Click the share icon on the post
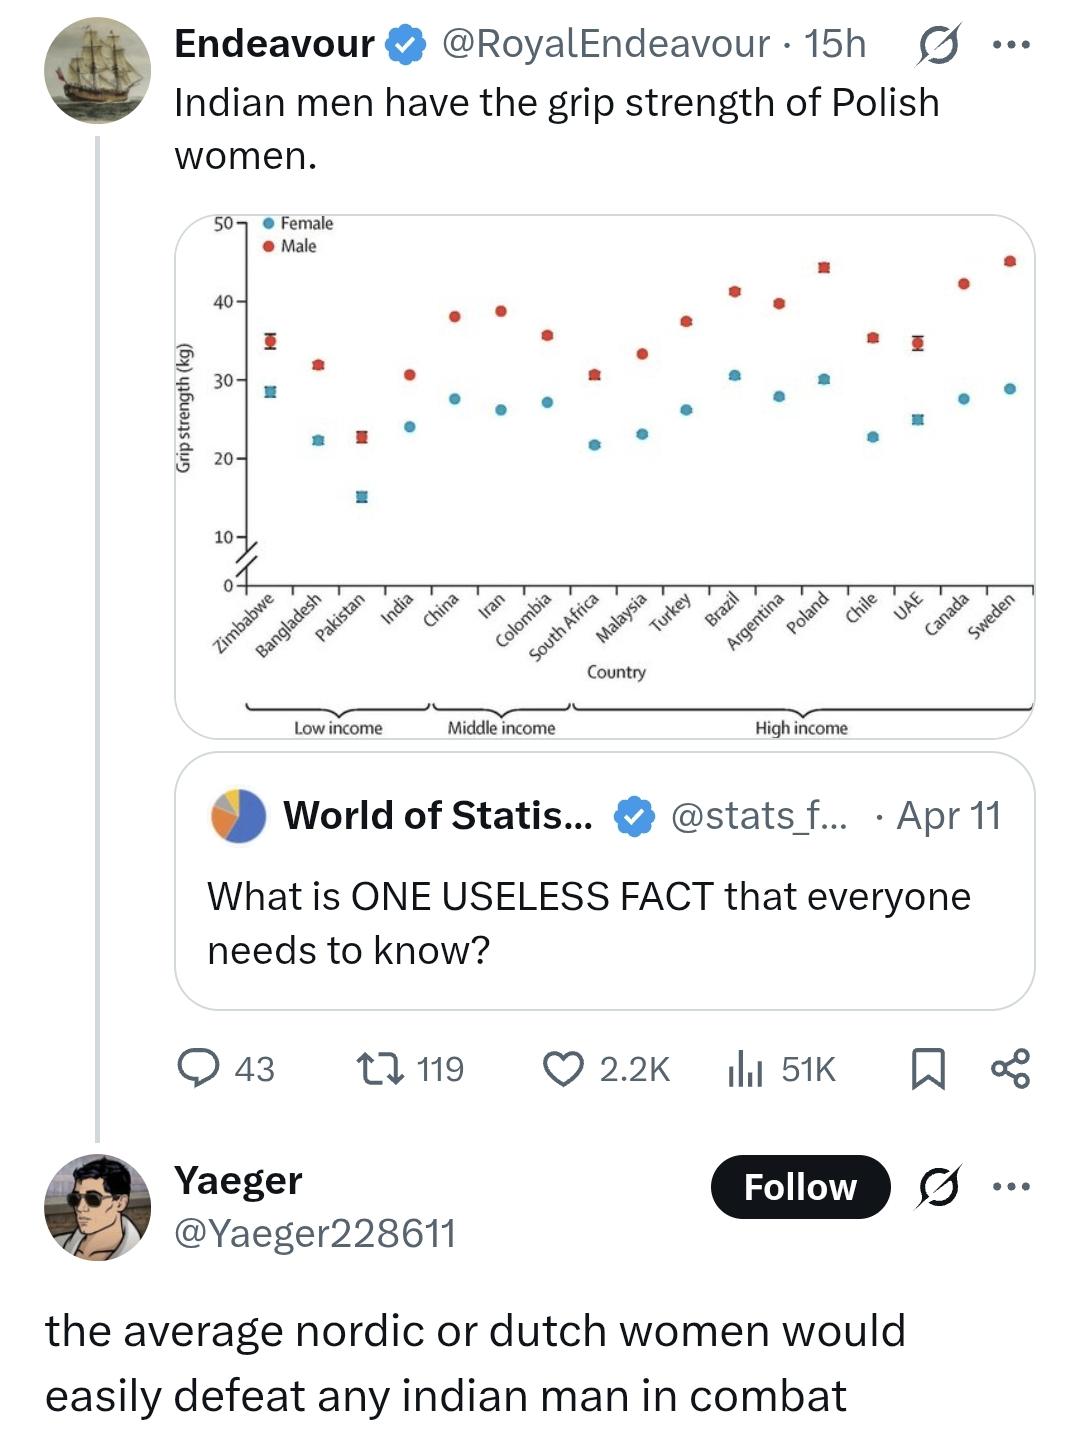This screenshot has width=1080, height=1441. pos(1010,1068)
